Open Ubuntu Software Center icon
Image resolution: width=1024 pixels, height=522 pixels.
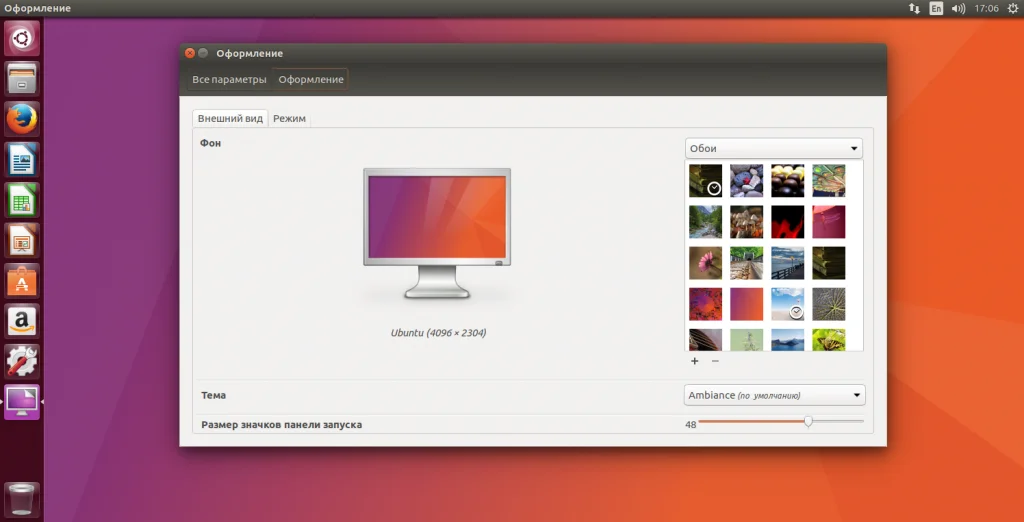coord(22,282)
